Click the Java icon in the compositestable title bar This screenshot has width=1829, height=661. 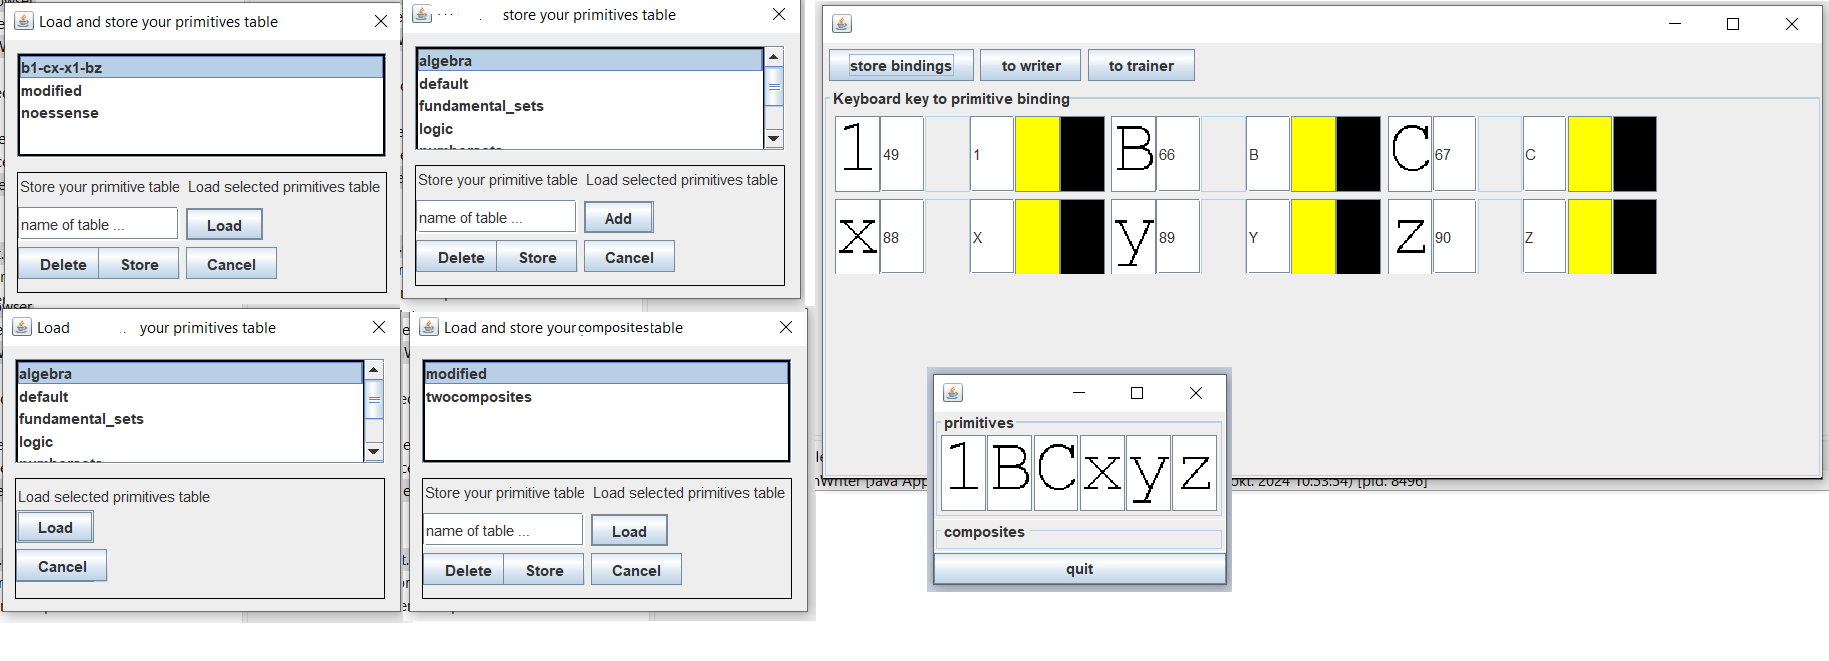[x=429, y=327]
